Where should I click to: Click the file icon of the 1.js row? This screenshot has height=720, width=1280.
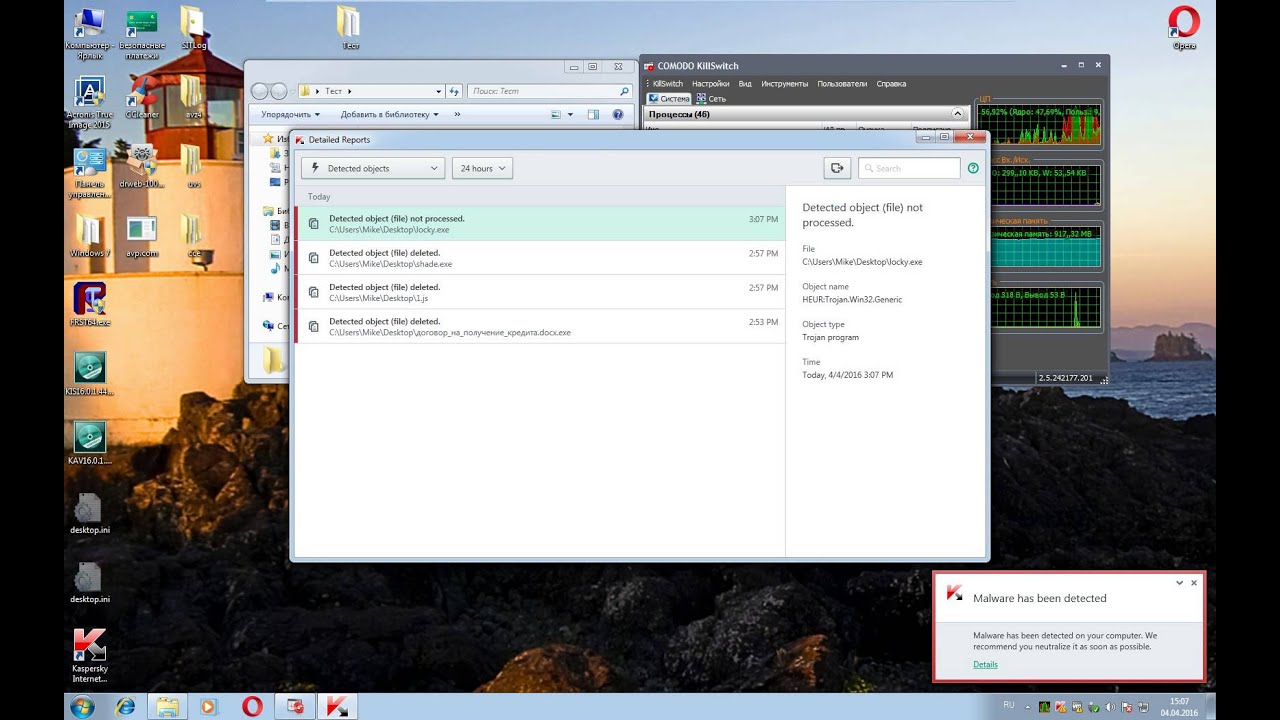point(313,292)
